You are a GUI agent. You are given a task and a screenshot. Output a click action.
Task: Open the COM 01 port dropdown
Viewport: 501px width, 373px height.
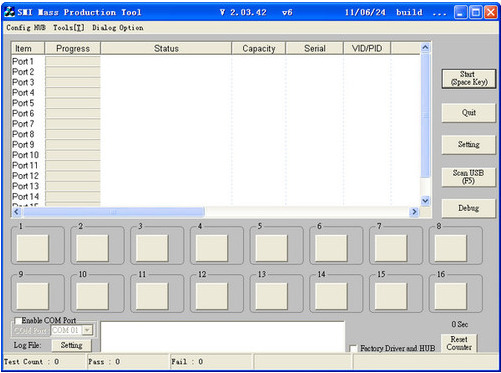click(x=87, y=330)
